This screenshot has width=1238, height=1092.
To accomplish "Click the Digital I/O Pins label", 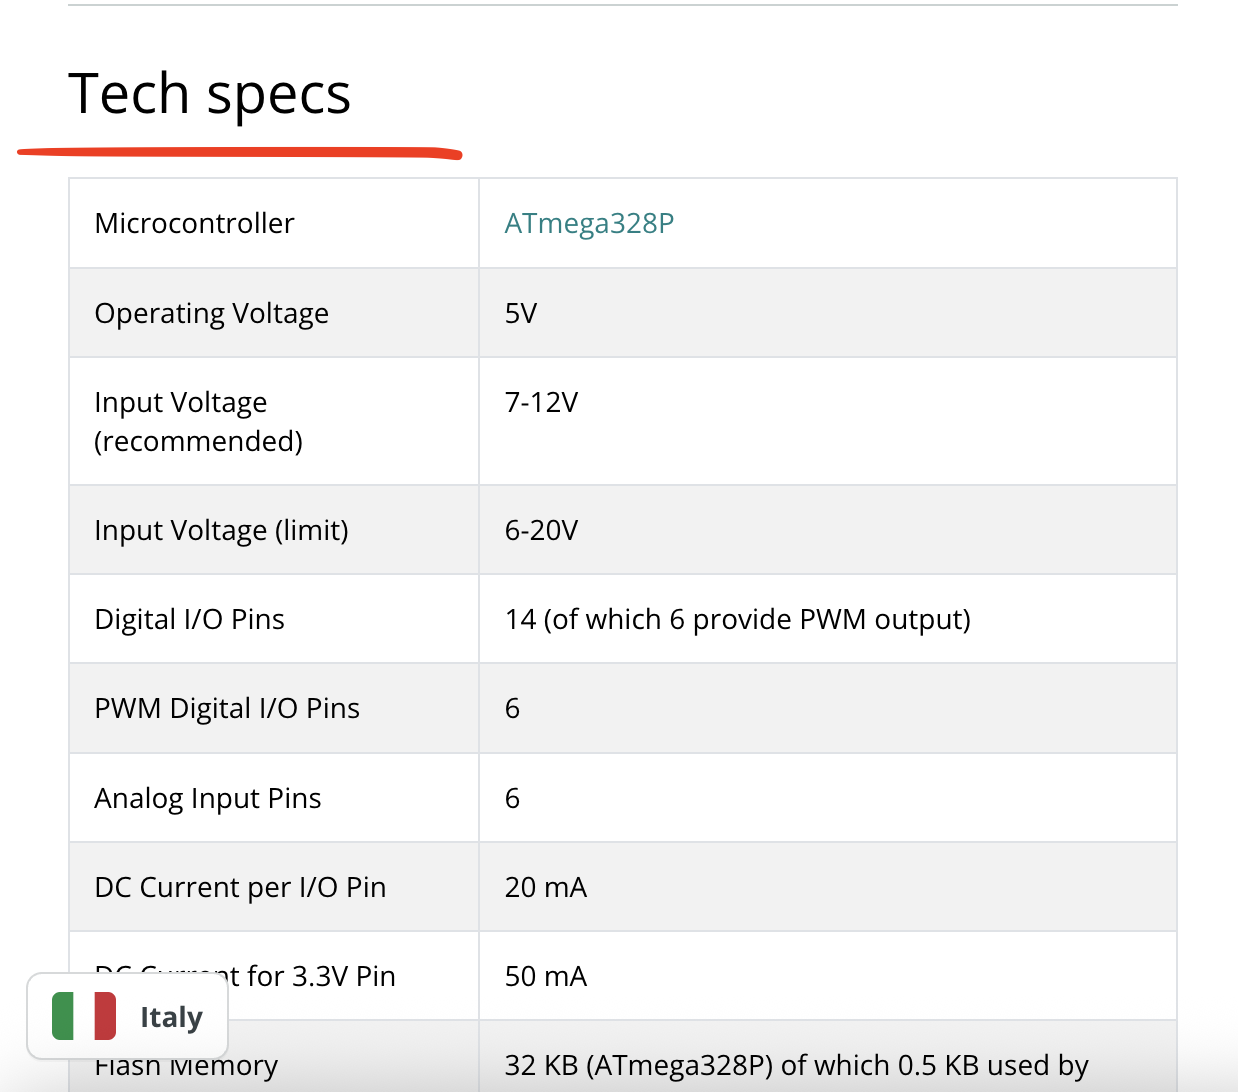I will coord(189,619).
